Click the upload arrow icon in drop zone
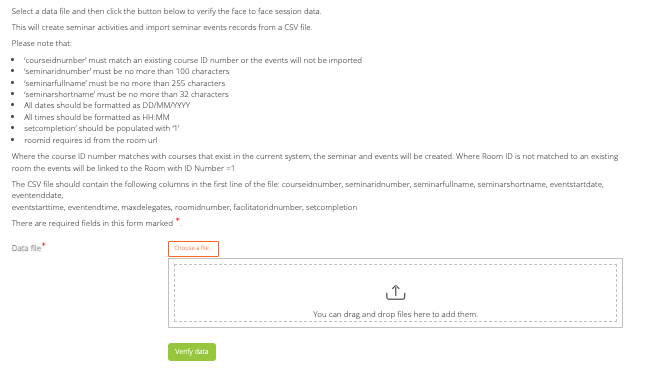 395,293
